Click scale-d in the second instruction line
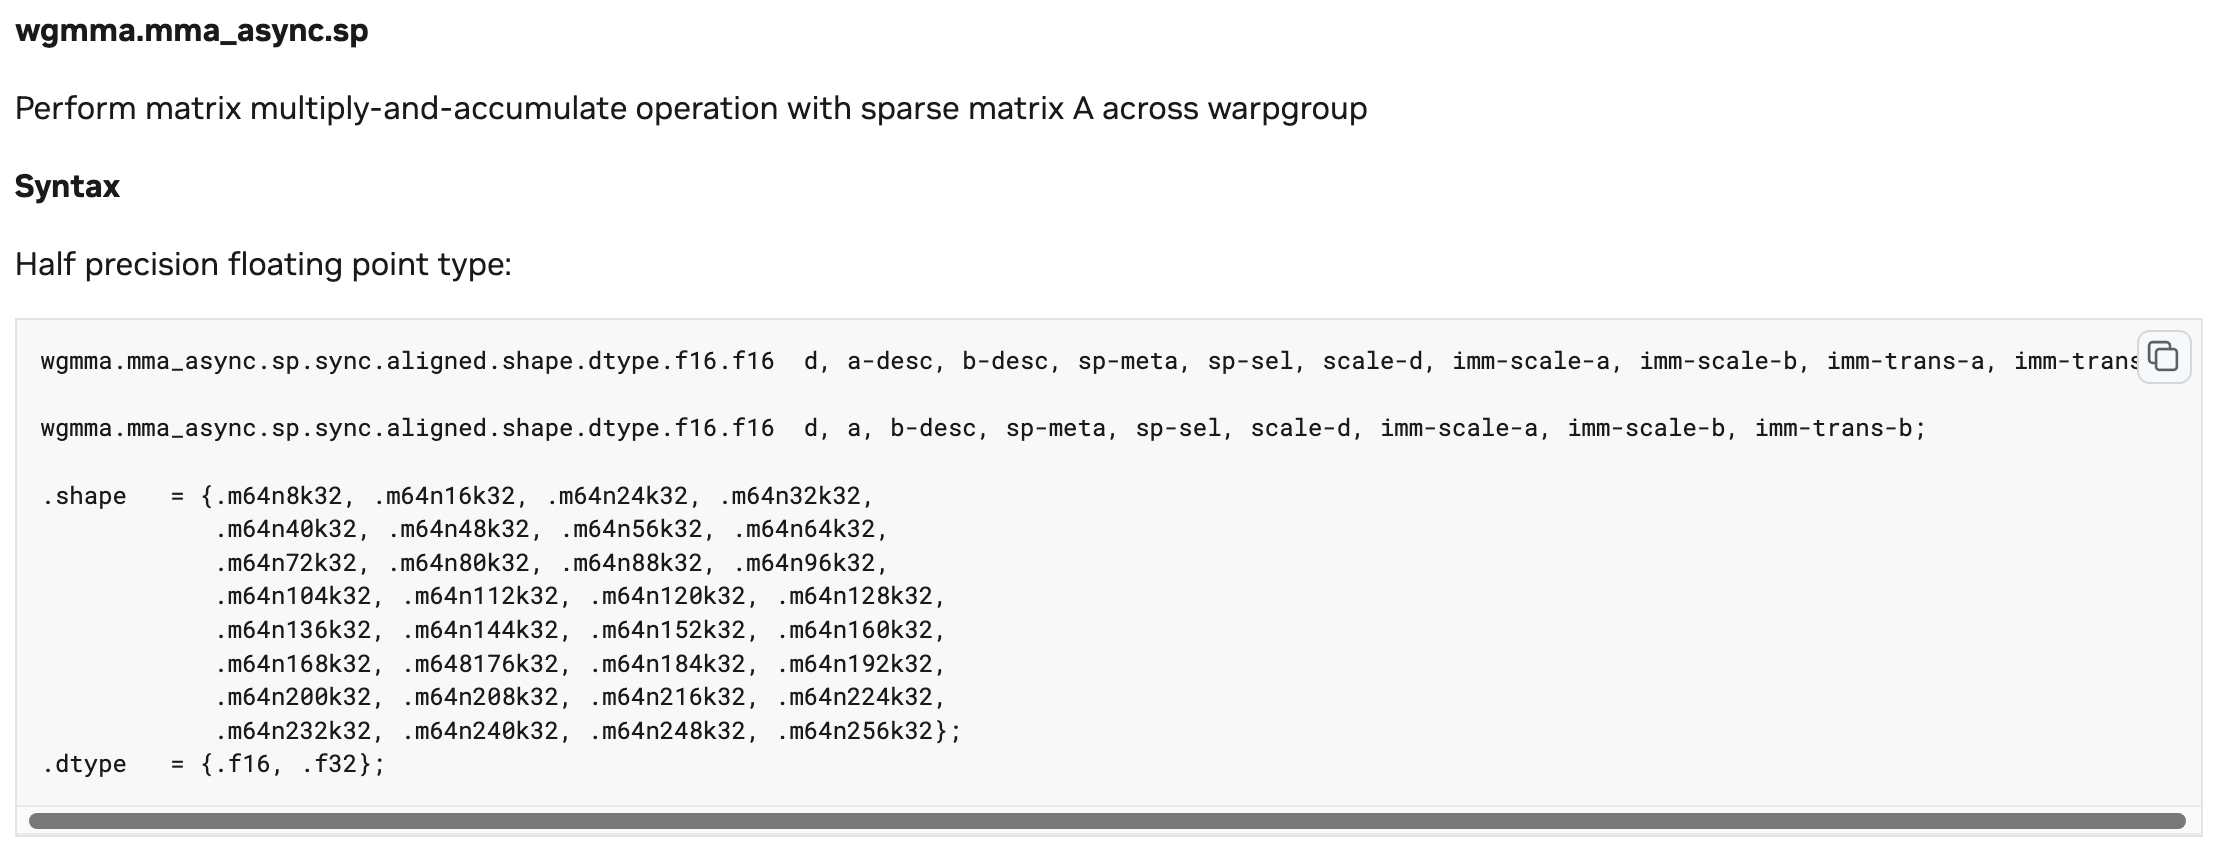Viewport: 2218px width, 854px height. tap(1300, 428)
